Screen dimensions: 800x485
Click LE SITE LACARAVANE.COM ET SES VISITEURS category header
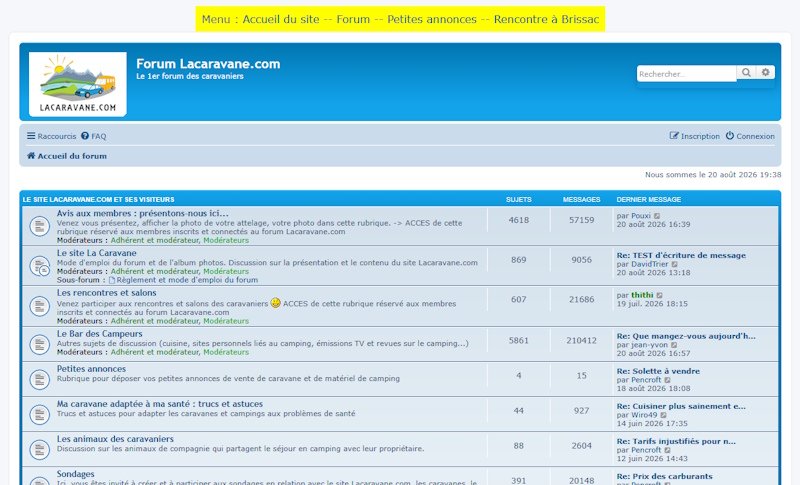98,199
